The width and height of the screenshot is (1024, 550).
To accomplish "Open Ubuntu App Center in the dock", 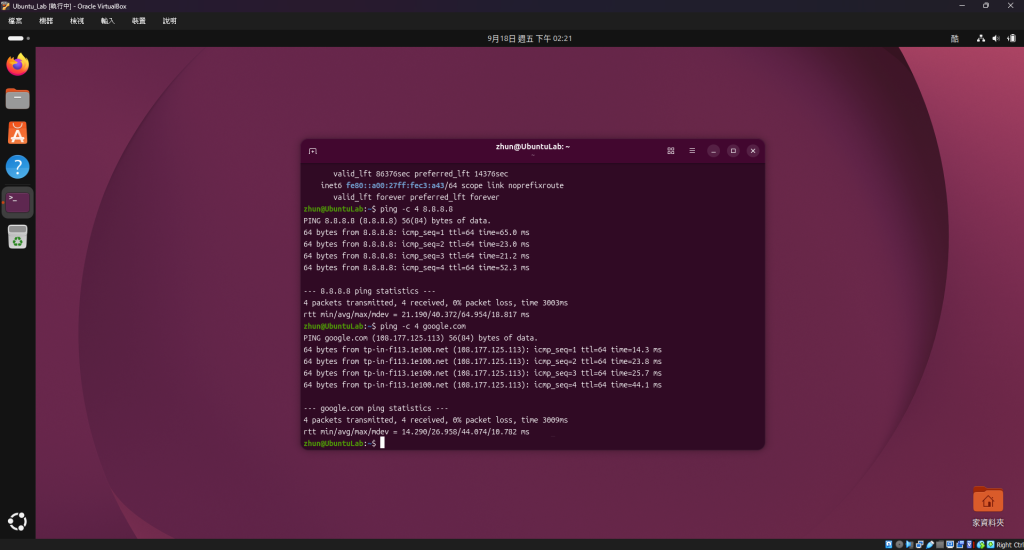I will click(18, 133).
